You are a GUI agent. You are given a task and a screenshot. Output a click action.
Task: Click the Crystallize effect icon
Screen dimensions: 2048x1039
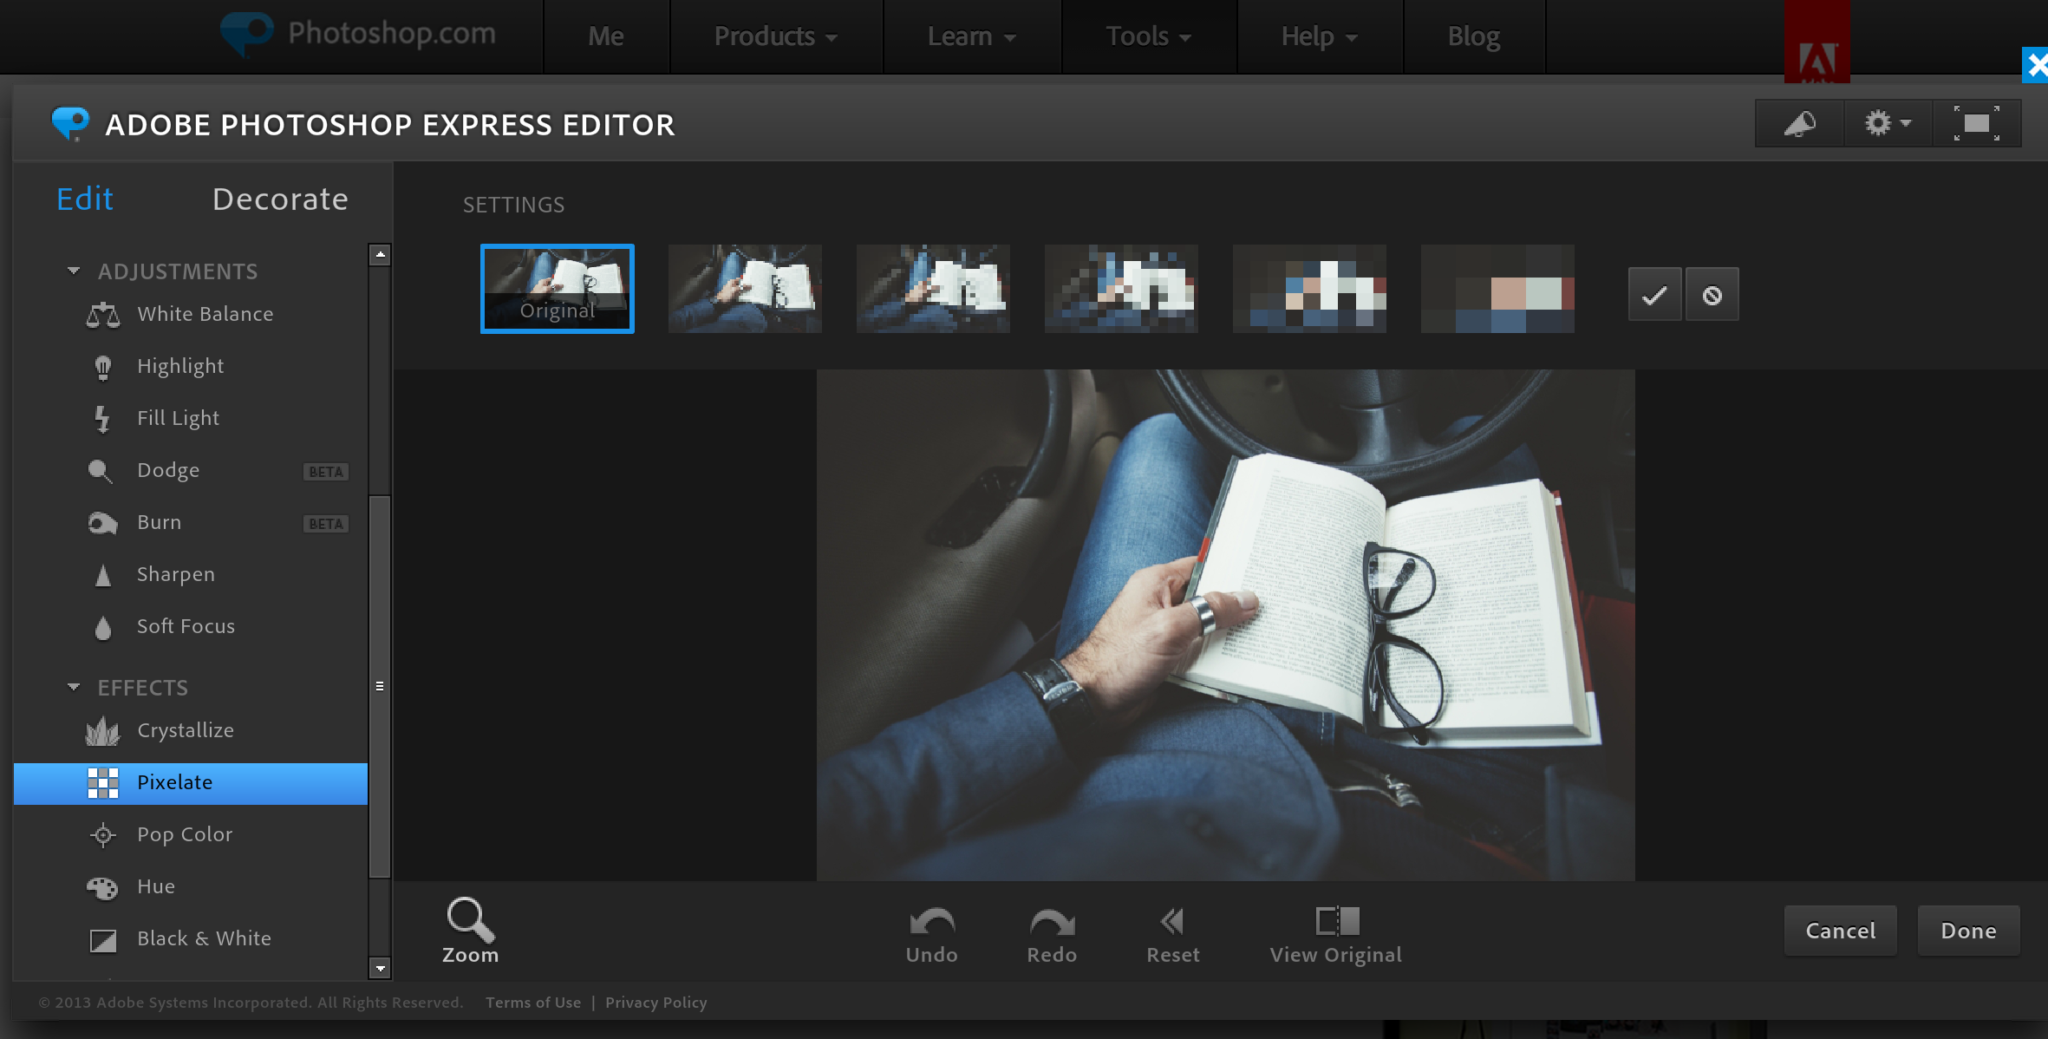[x=103, y=732]
